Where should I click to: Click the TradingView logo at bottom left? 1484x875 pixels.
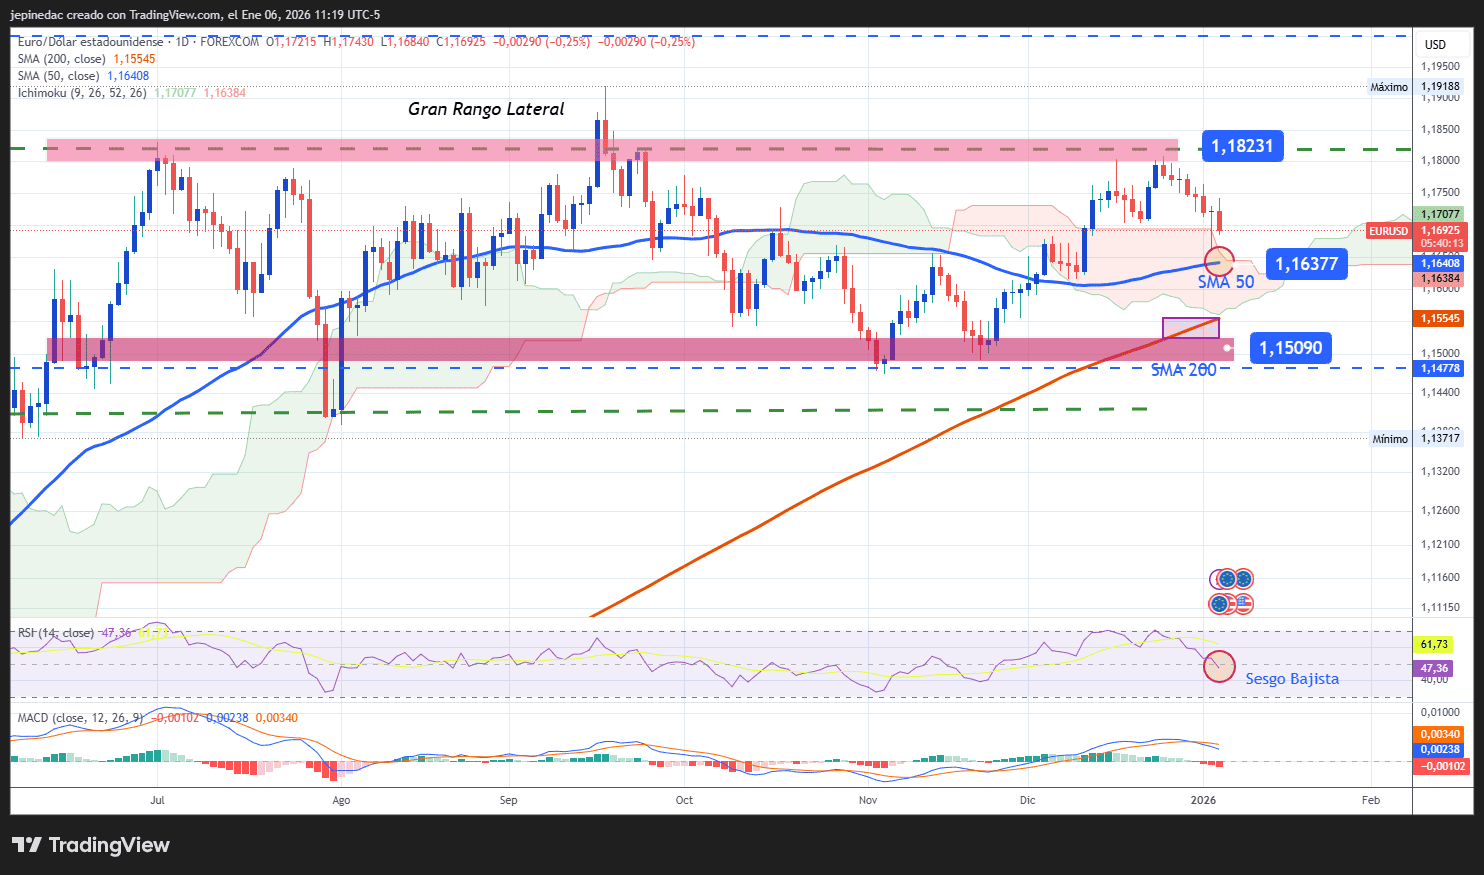(x=90, y=845)
